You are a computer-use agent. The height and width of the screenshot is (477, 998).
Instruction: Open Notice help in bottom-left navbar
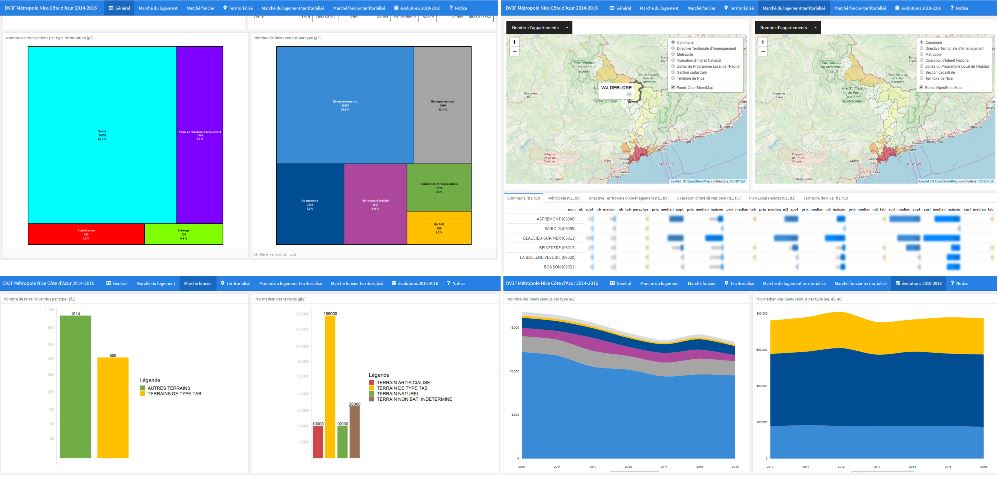point(456,284)
